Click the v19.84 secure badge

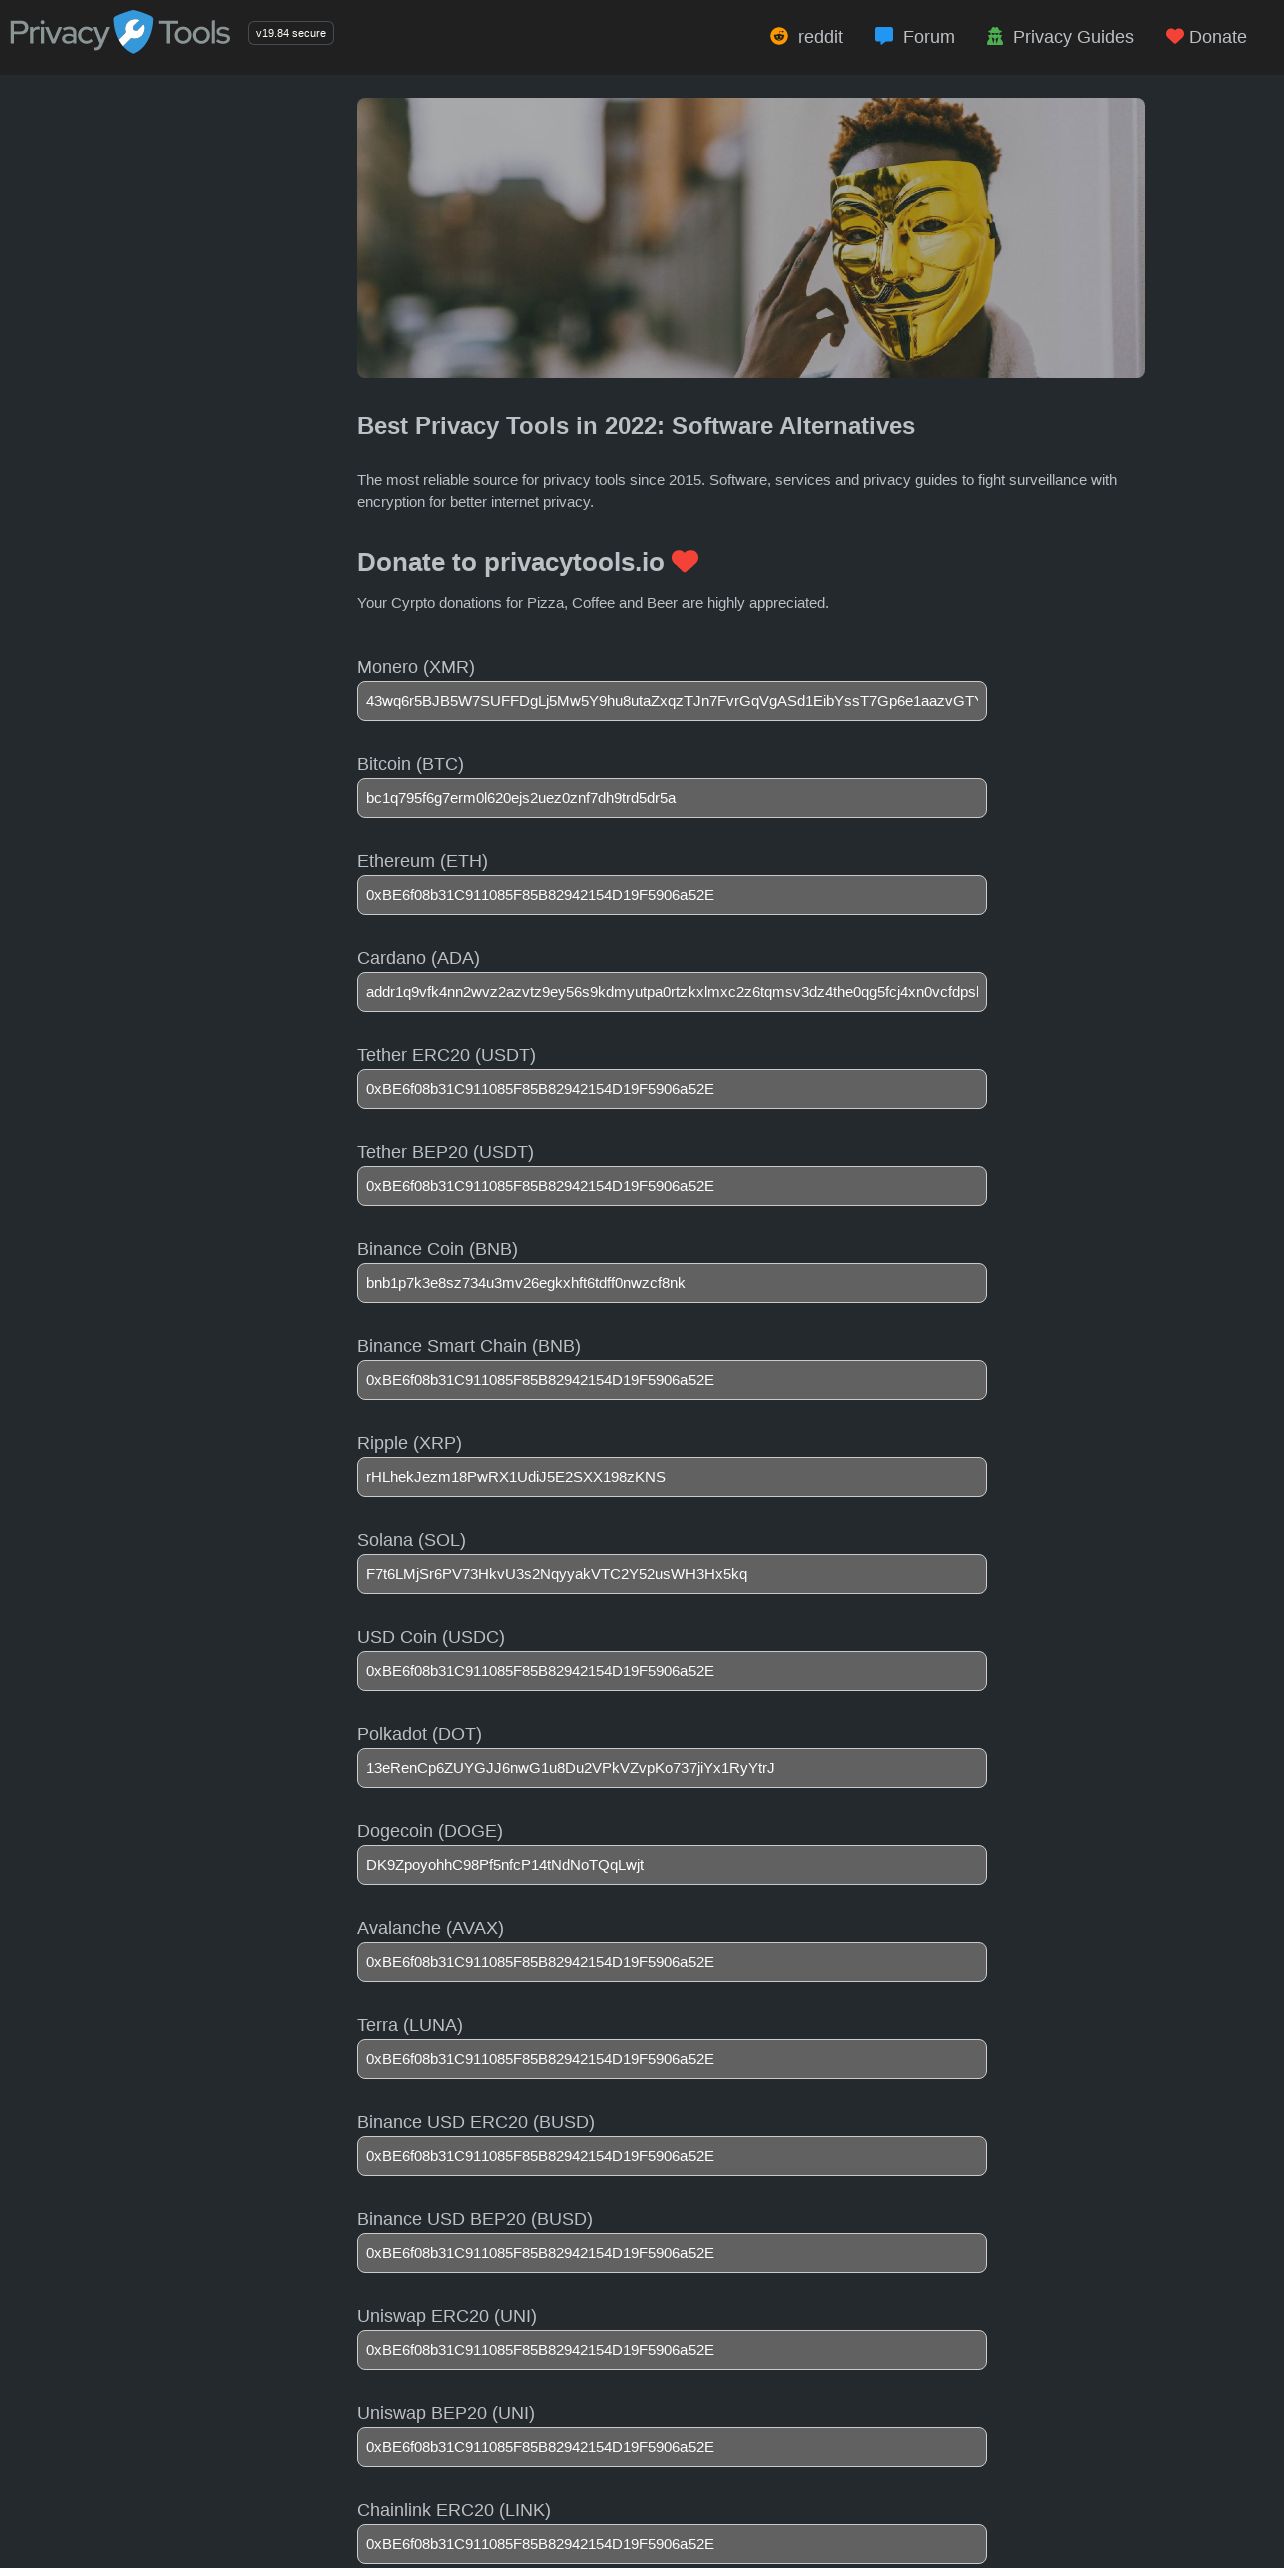click(x=291, y=33)
